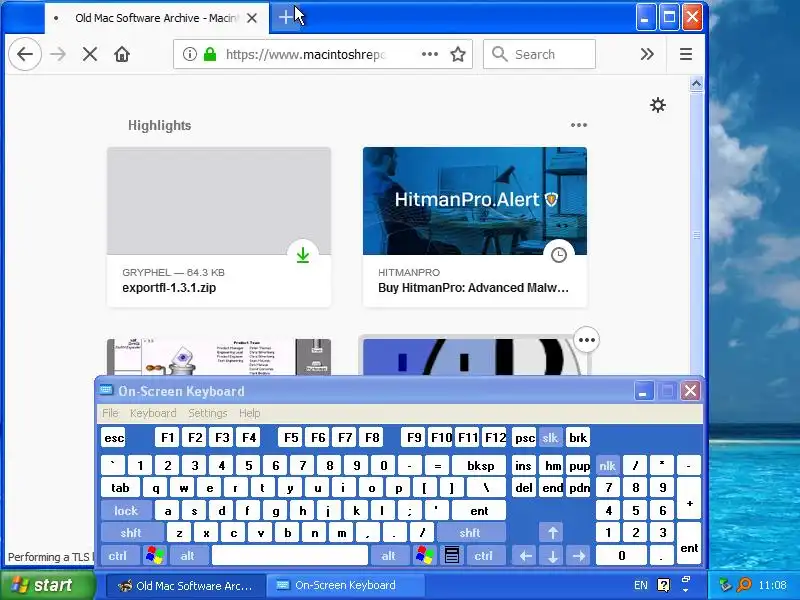800x600 pixels.
Task: Click the psc print screen key
Action: pos(524,438)
